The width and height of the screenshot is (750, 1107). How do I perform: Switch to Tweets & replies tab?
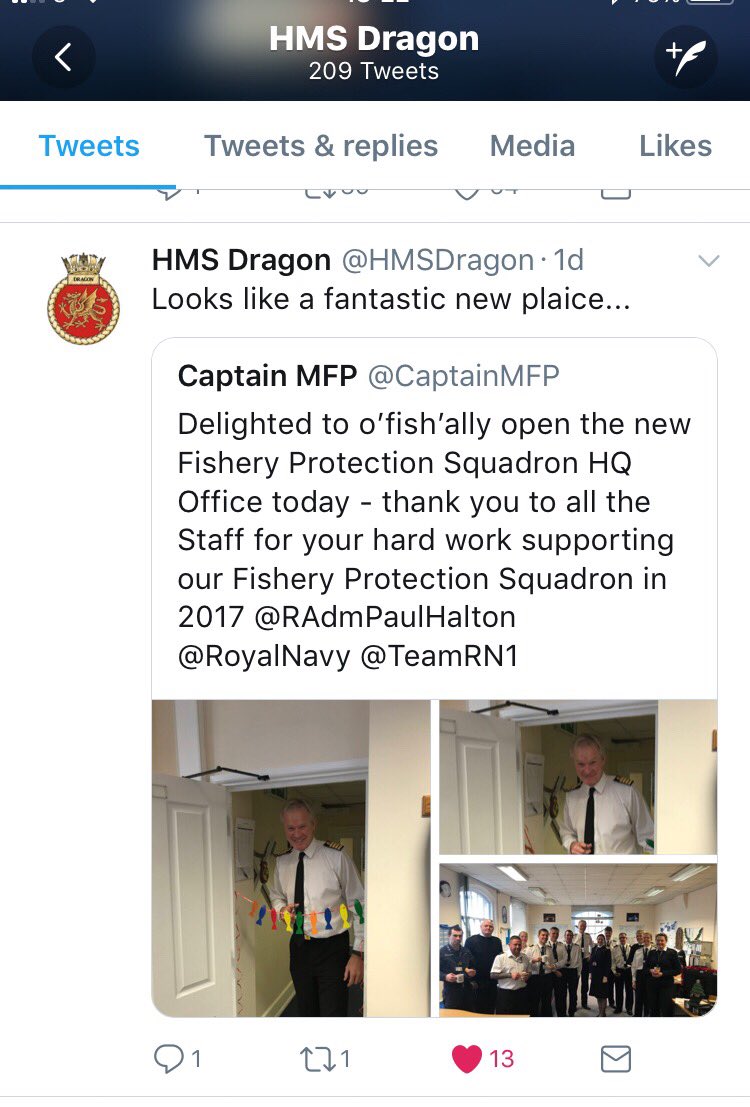pos(321,146)
